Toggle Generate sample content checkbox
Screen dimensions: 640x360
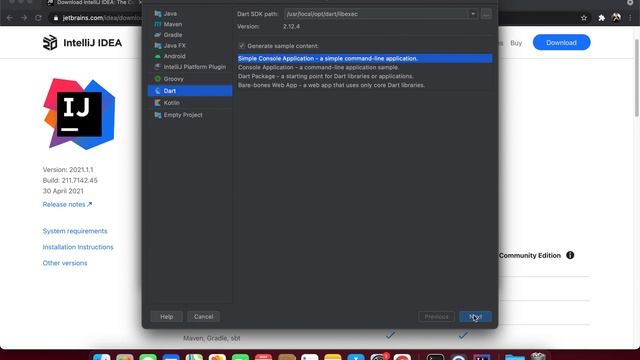[242, 46]
